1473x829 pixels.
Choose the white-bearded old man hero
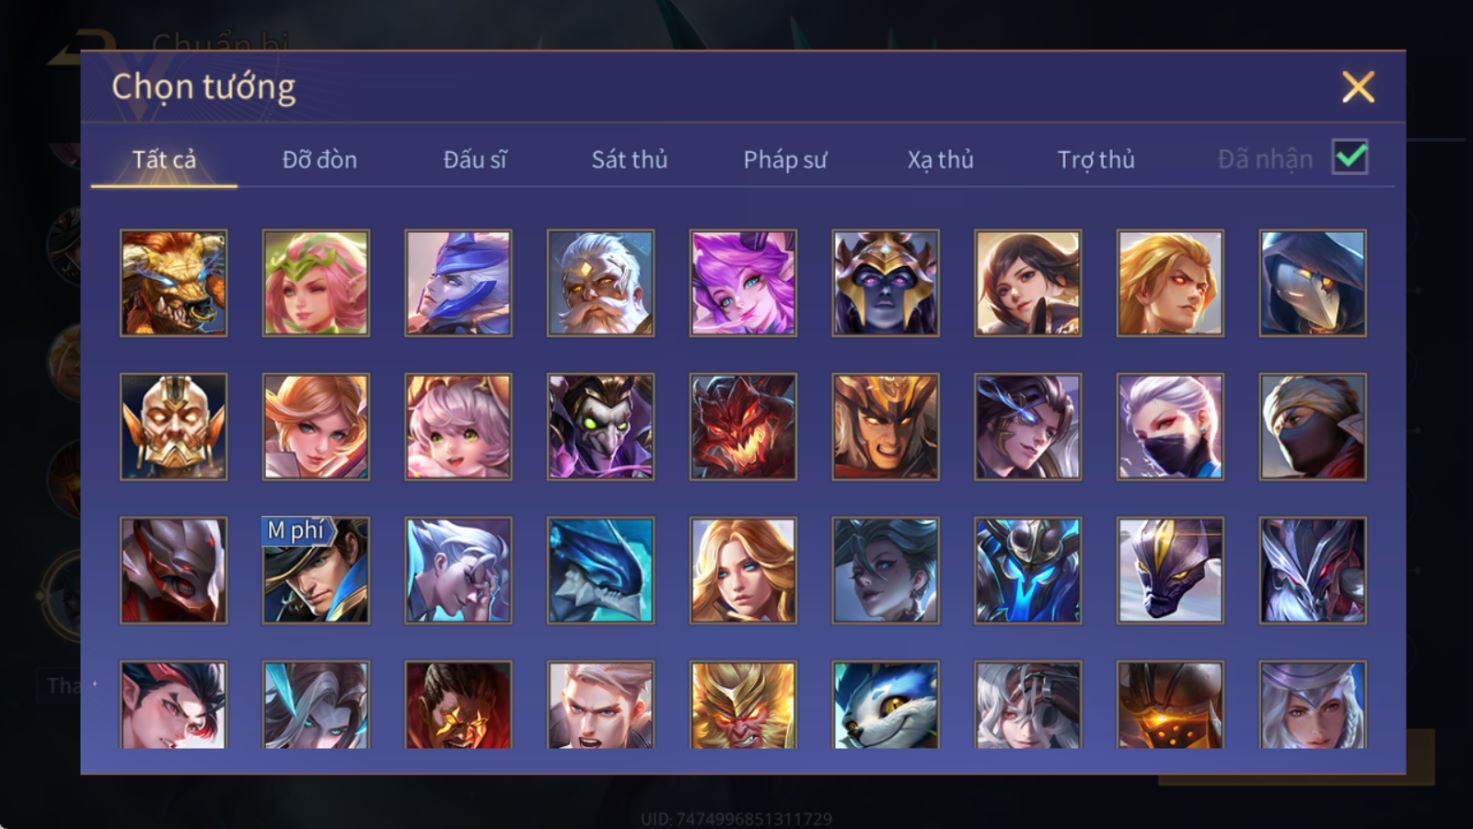tap(600, 283)
